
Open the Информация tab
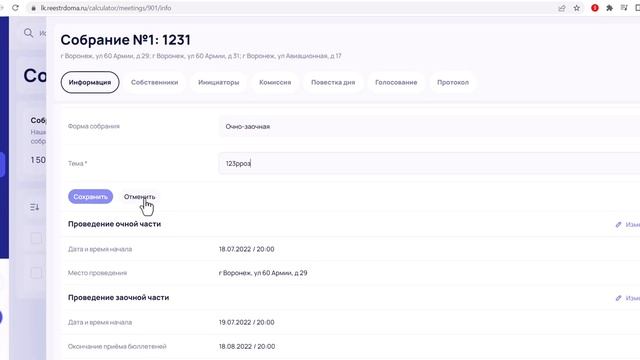90,82
